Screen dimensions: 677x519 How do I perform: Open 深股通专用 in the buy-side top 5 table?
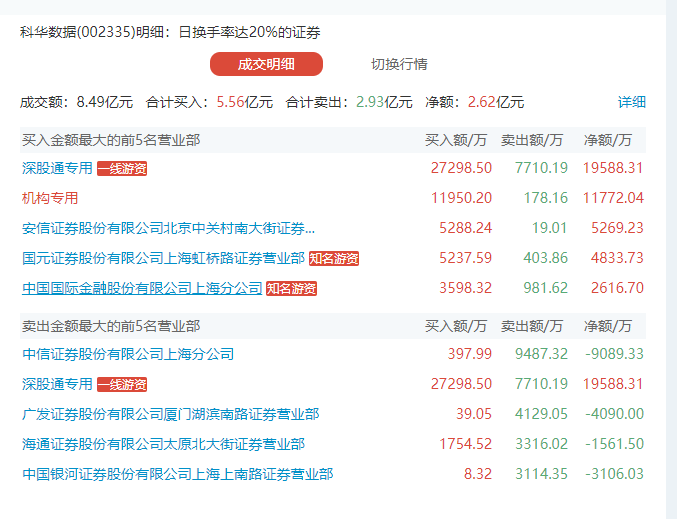[x=57, y=168]
